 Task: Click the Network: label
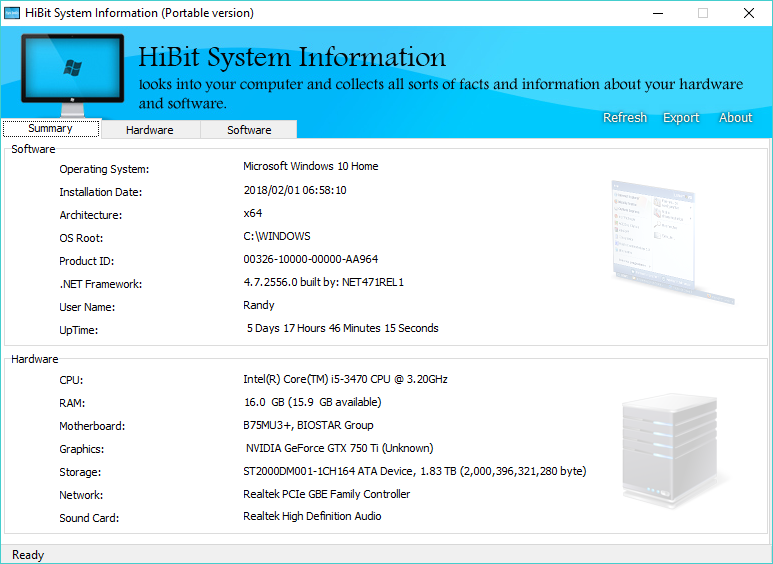(81, 495)
